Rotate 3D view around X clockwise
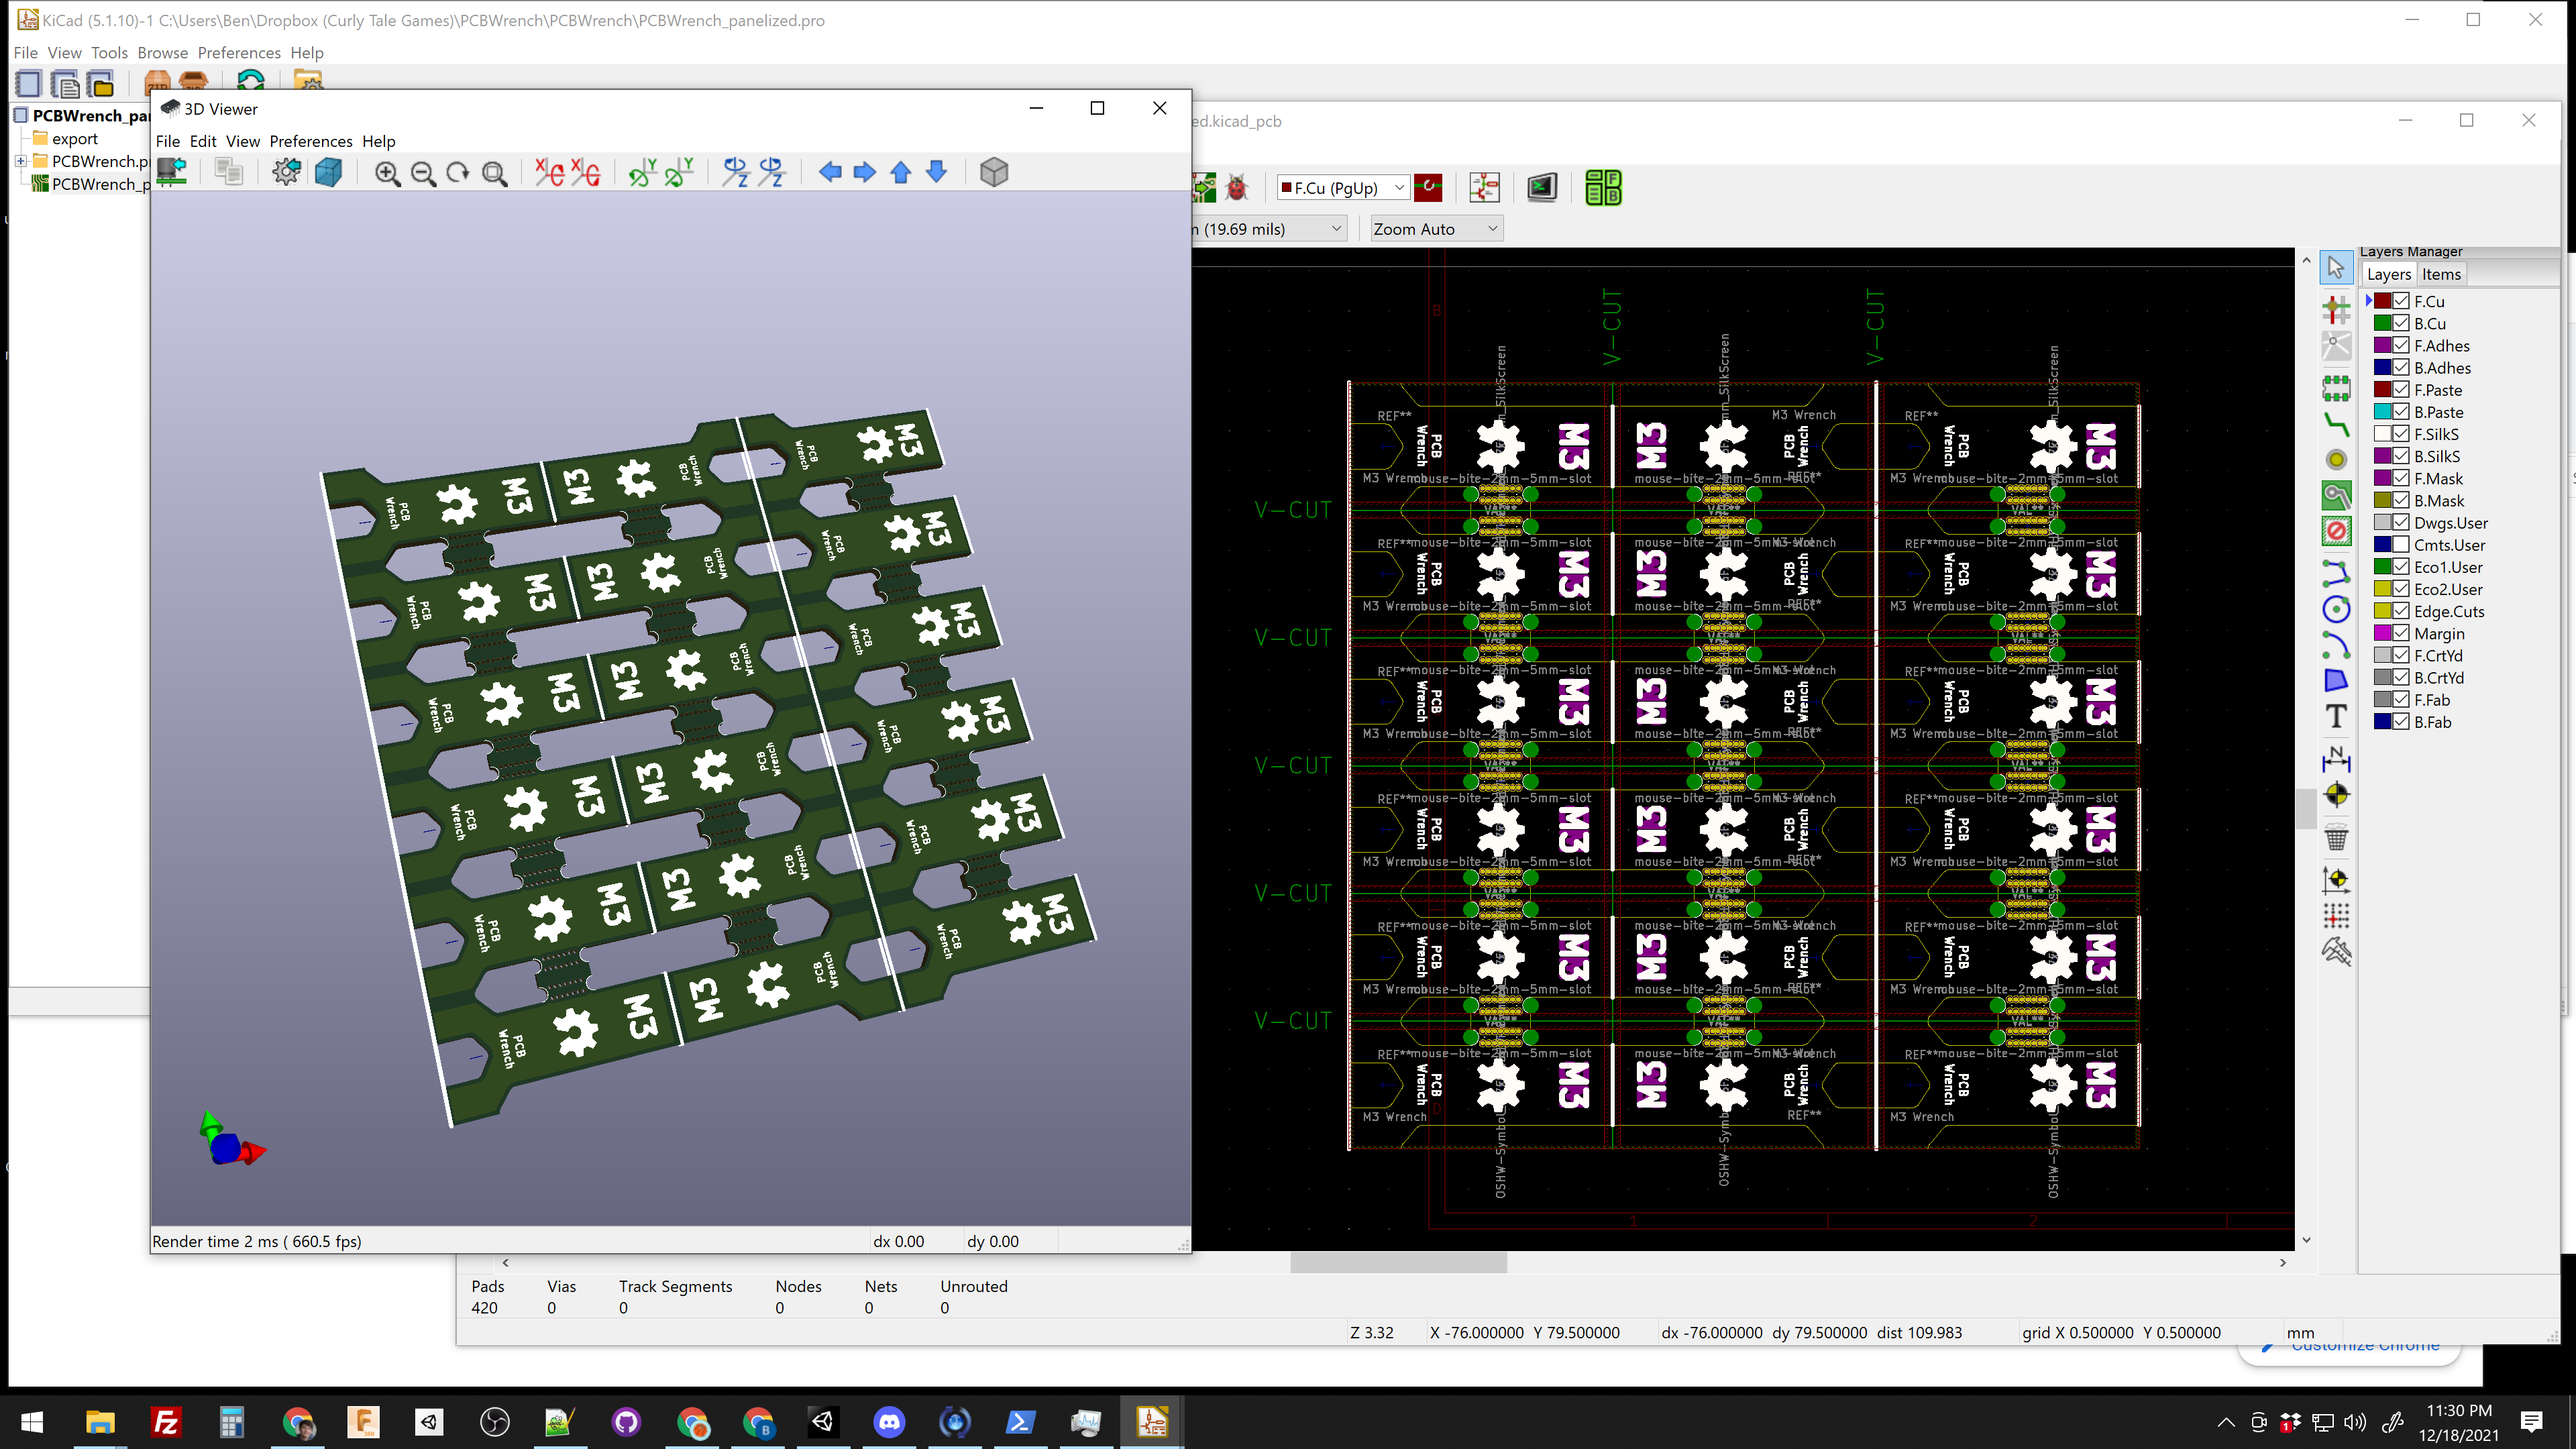This screenshot has width=2576, height=1449. (548, 173)
